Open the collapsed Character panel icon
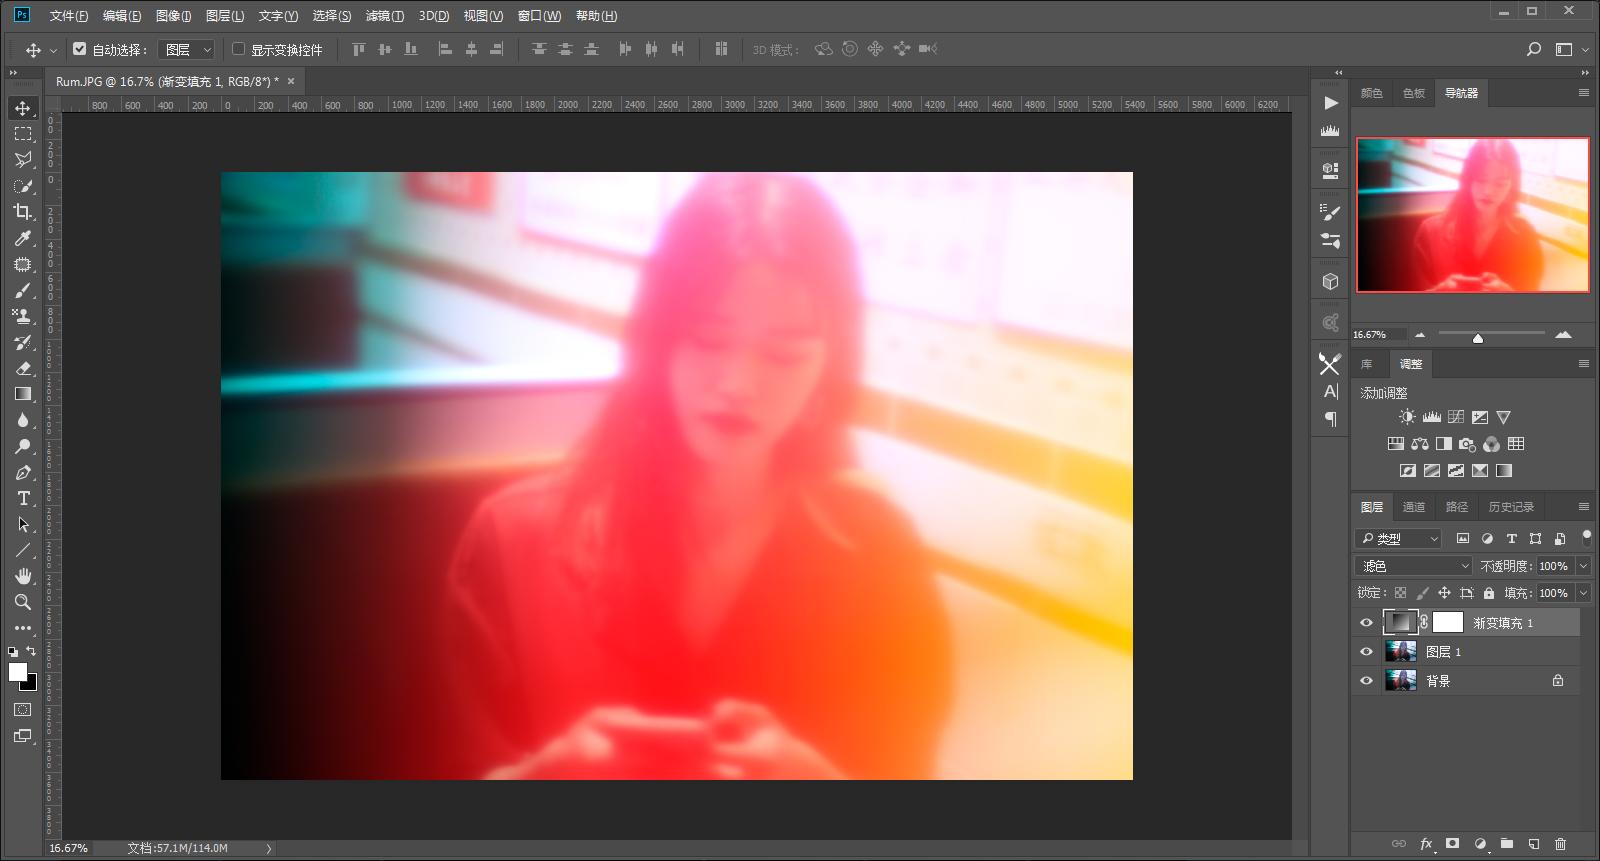Viewport: 1600px width, 861px height. (x=1330, y=391)
